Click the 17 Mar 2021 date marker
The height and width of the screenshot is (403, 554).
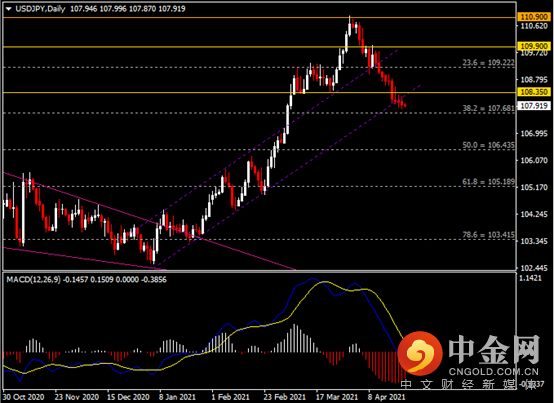point(337,397)
